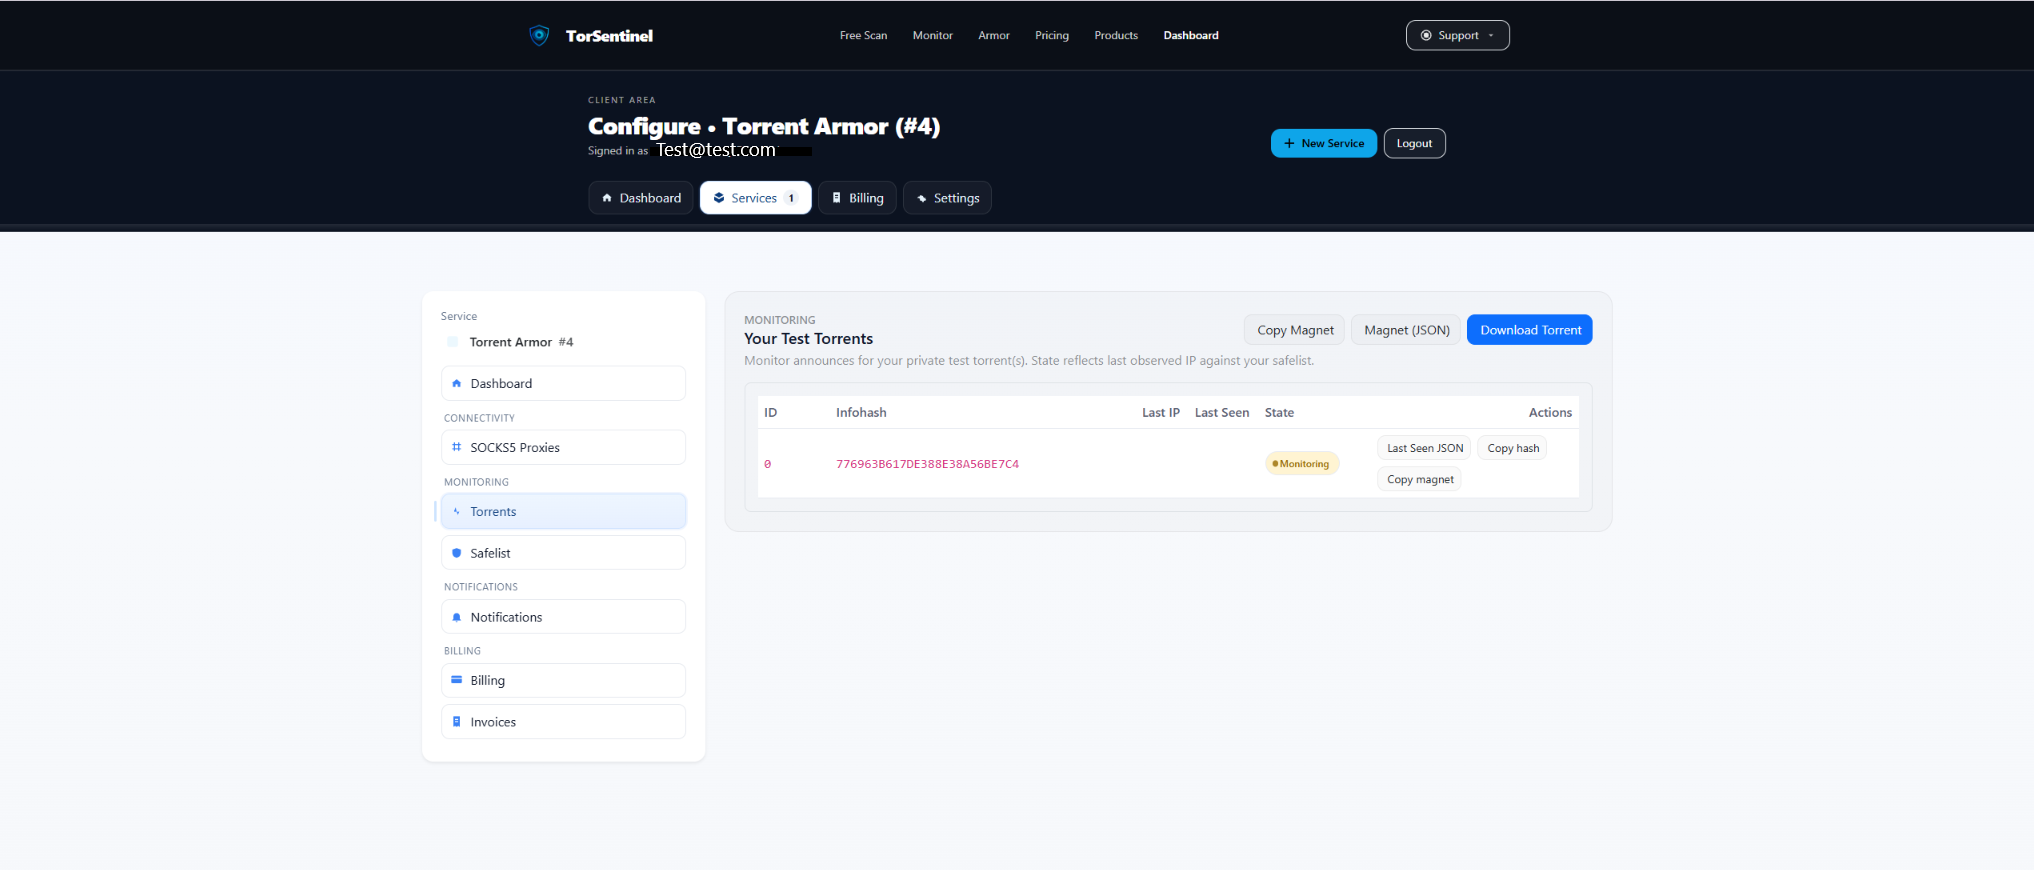Select Torrents in sidebar
This screenshot has width=2034, height=870.
[x=563, y=511]
